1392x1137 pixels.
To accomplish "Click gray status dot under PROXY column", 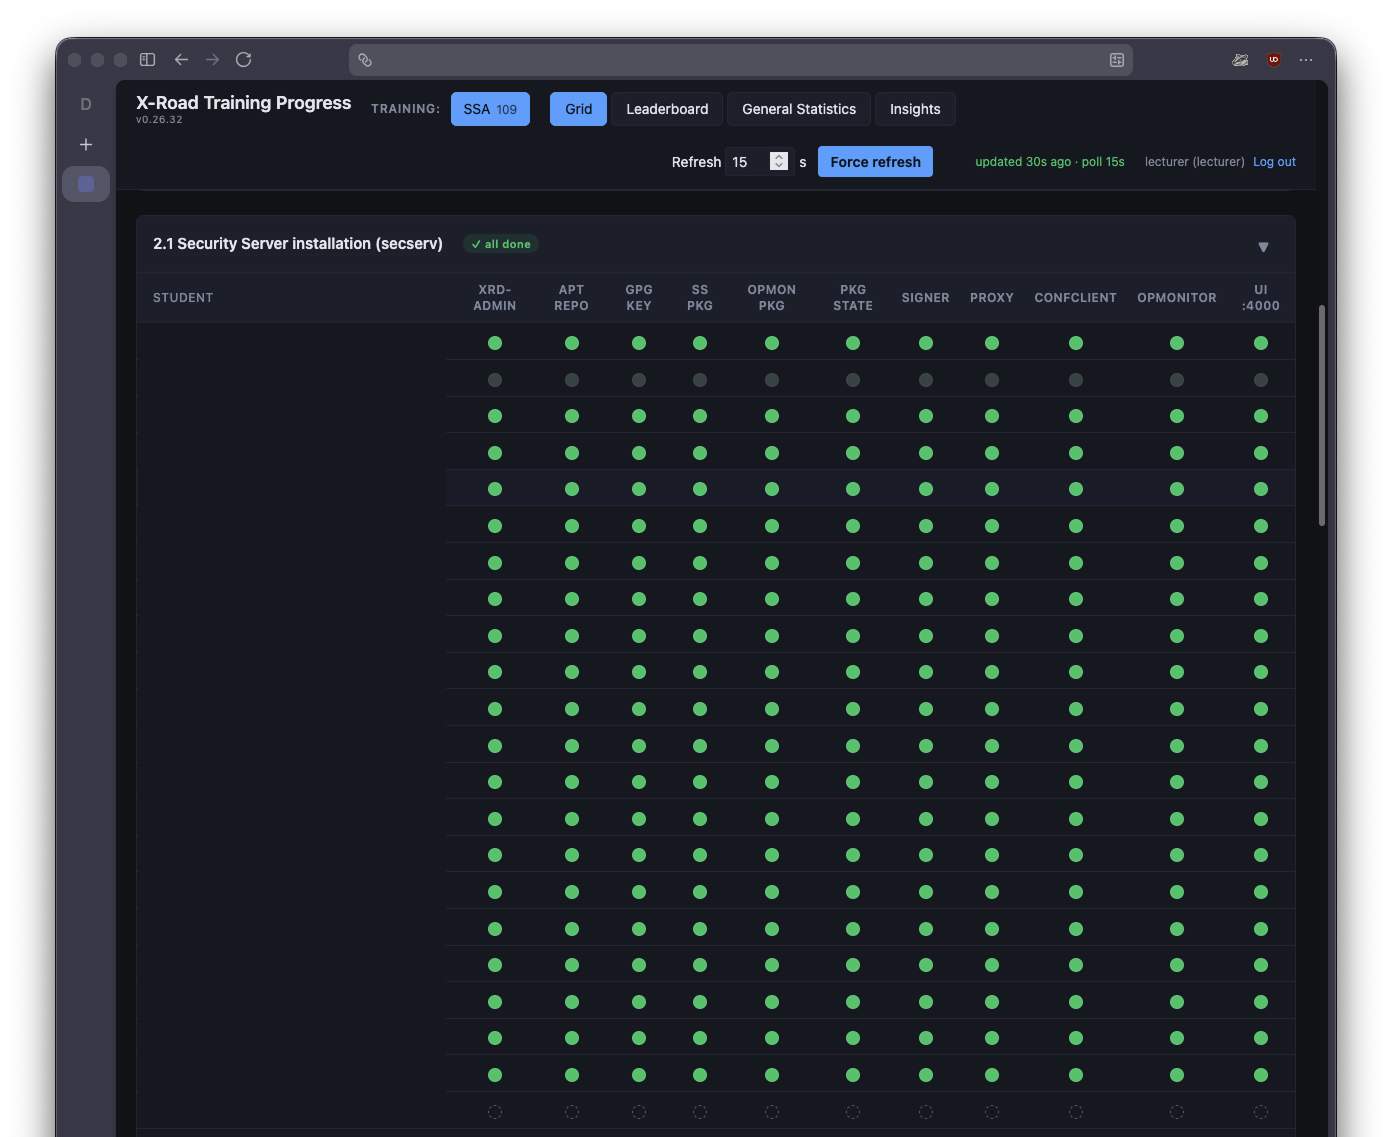I will click(x=992, y=380).
